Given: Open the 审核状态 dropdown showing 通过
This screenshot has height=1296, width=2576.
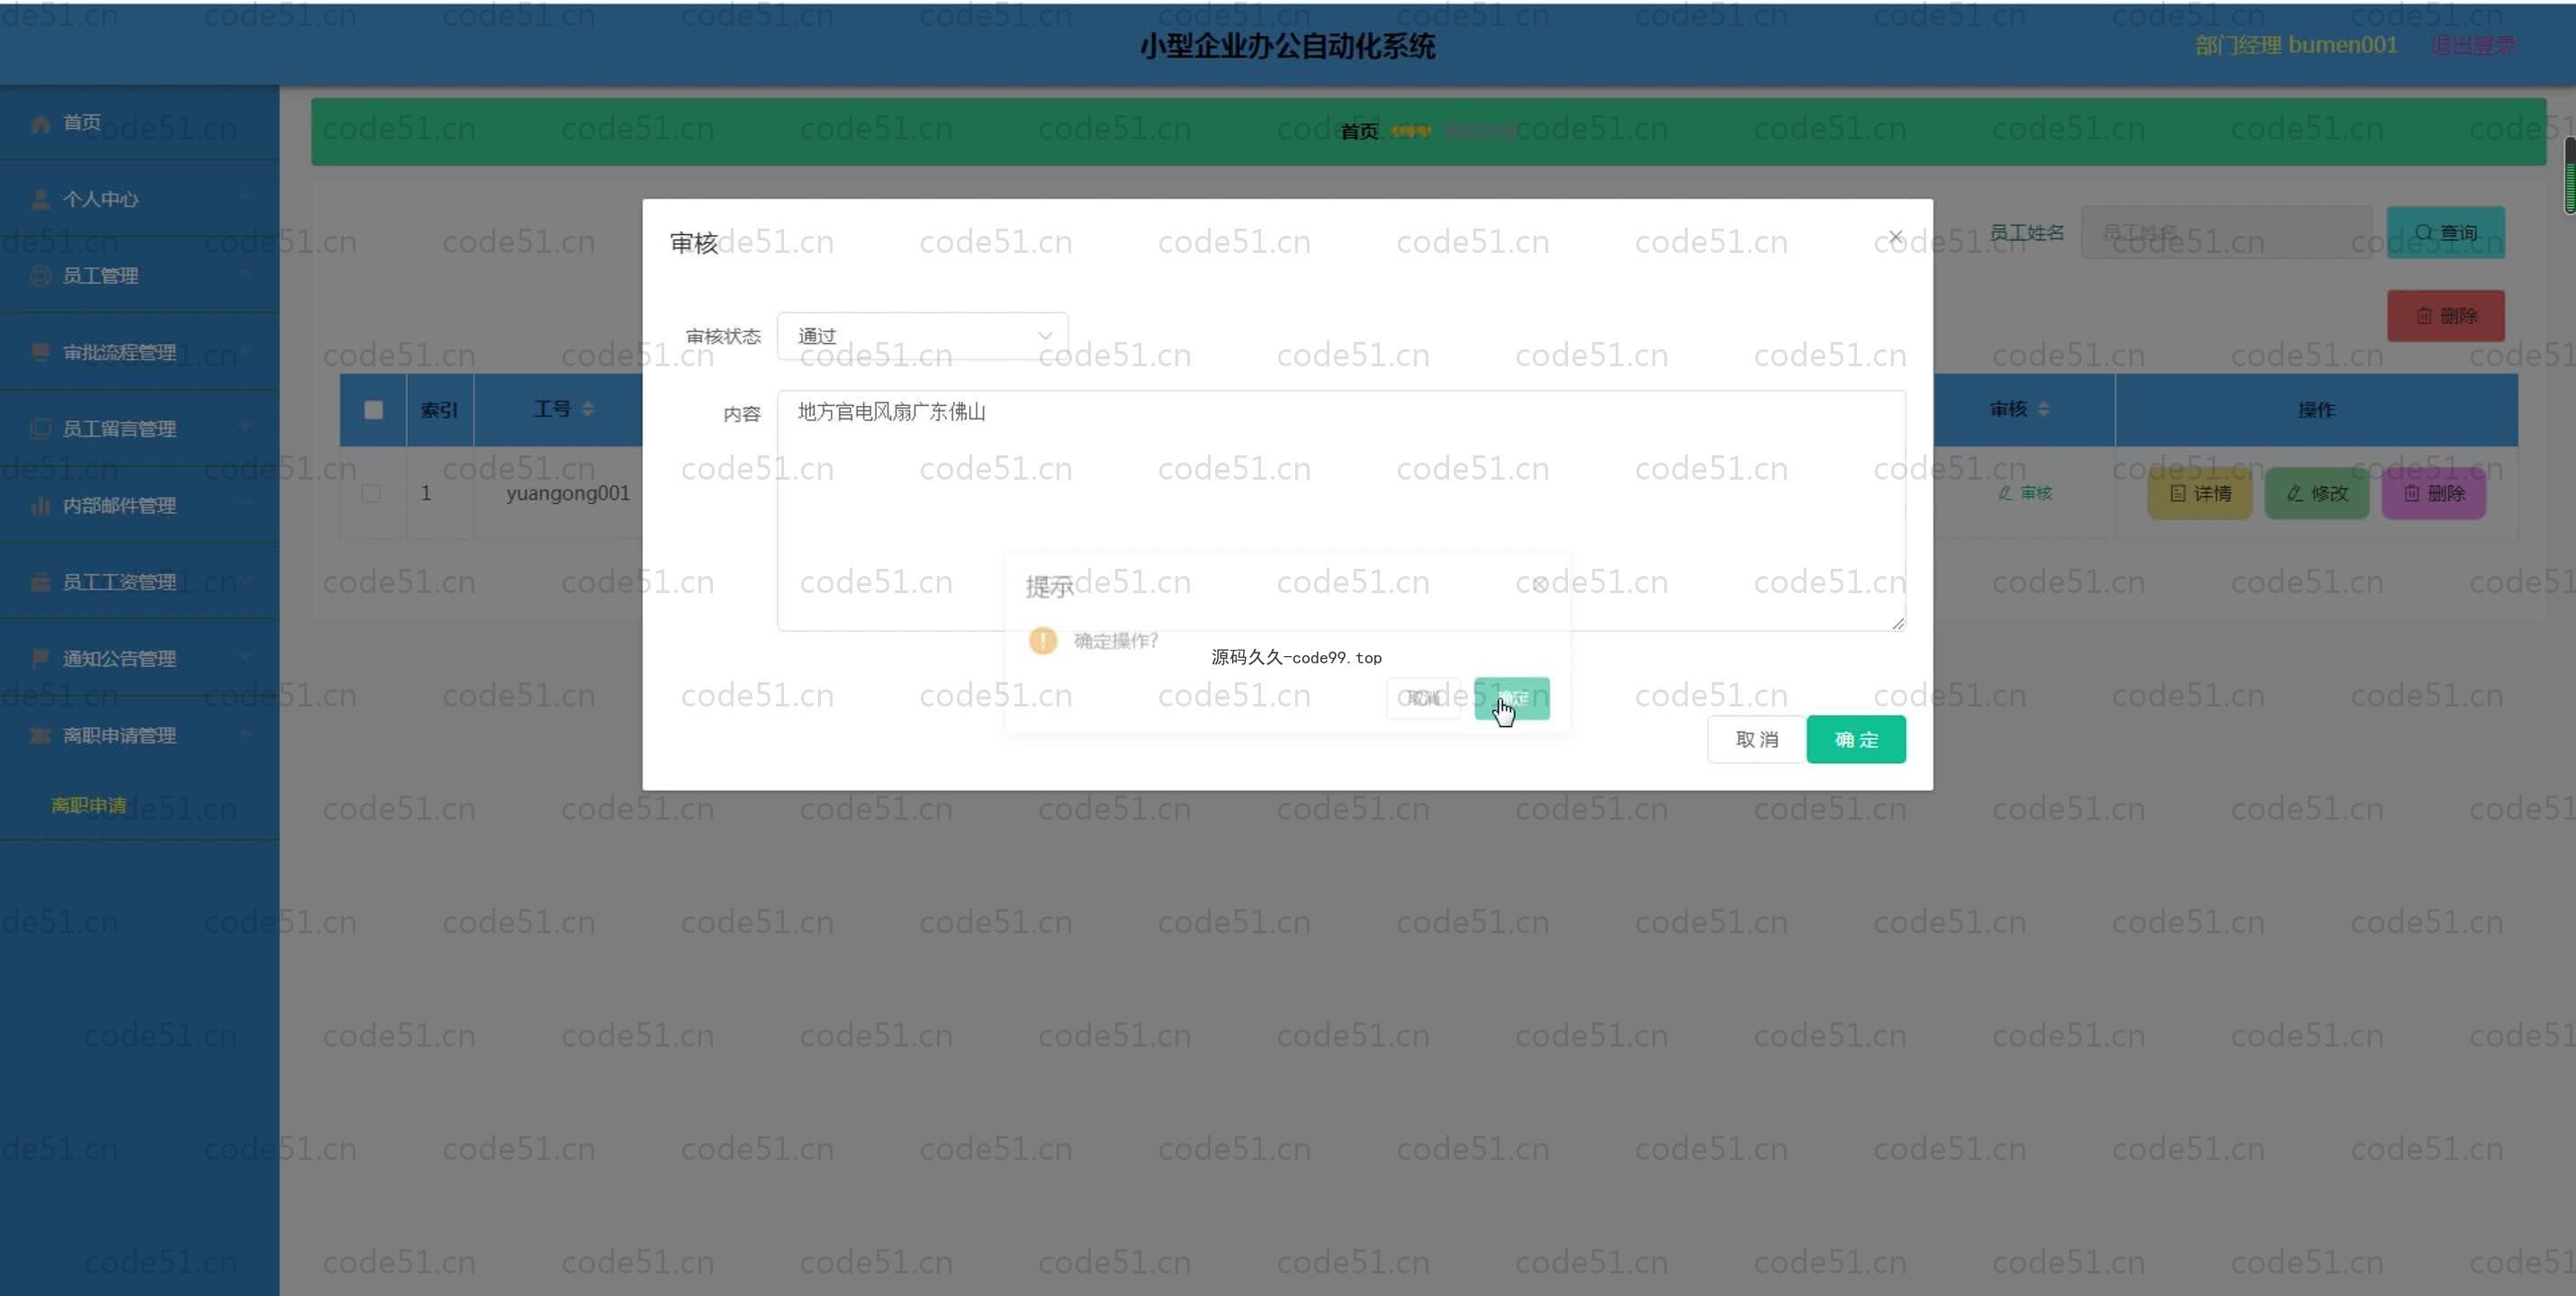Looking at the screenshot, I should tap(922, 336).
